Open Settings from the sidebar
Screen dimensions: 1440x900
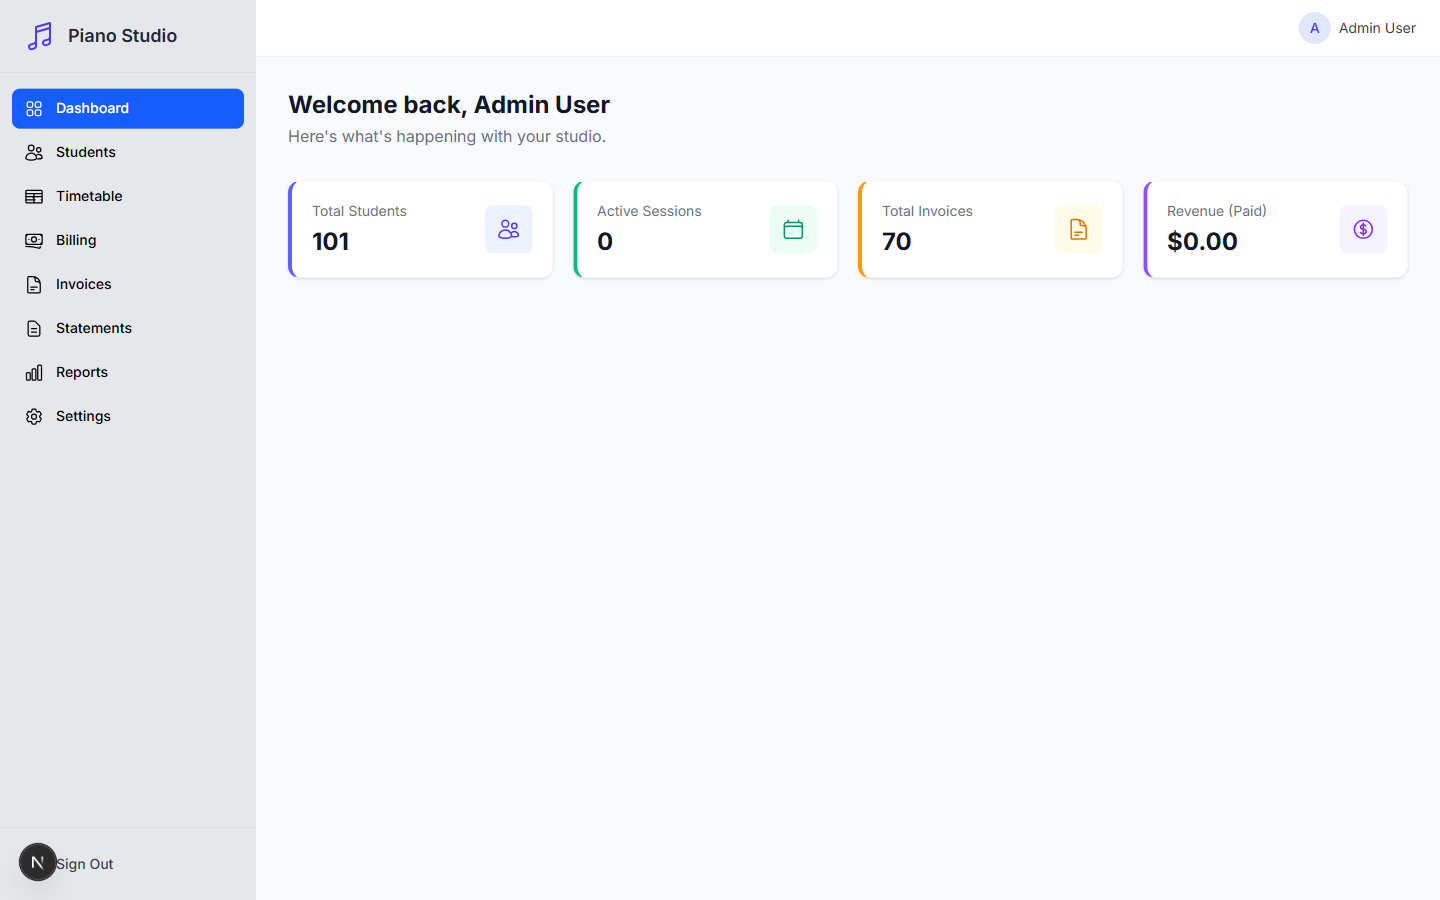coord(128,416)
